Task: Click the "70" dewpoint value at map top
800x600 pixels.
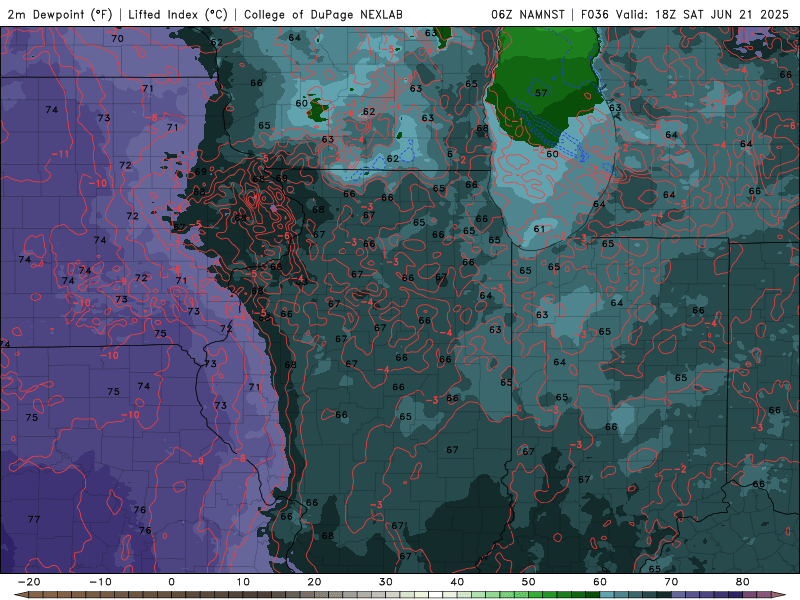Action: (x=117, y=38)
